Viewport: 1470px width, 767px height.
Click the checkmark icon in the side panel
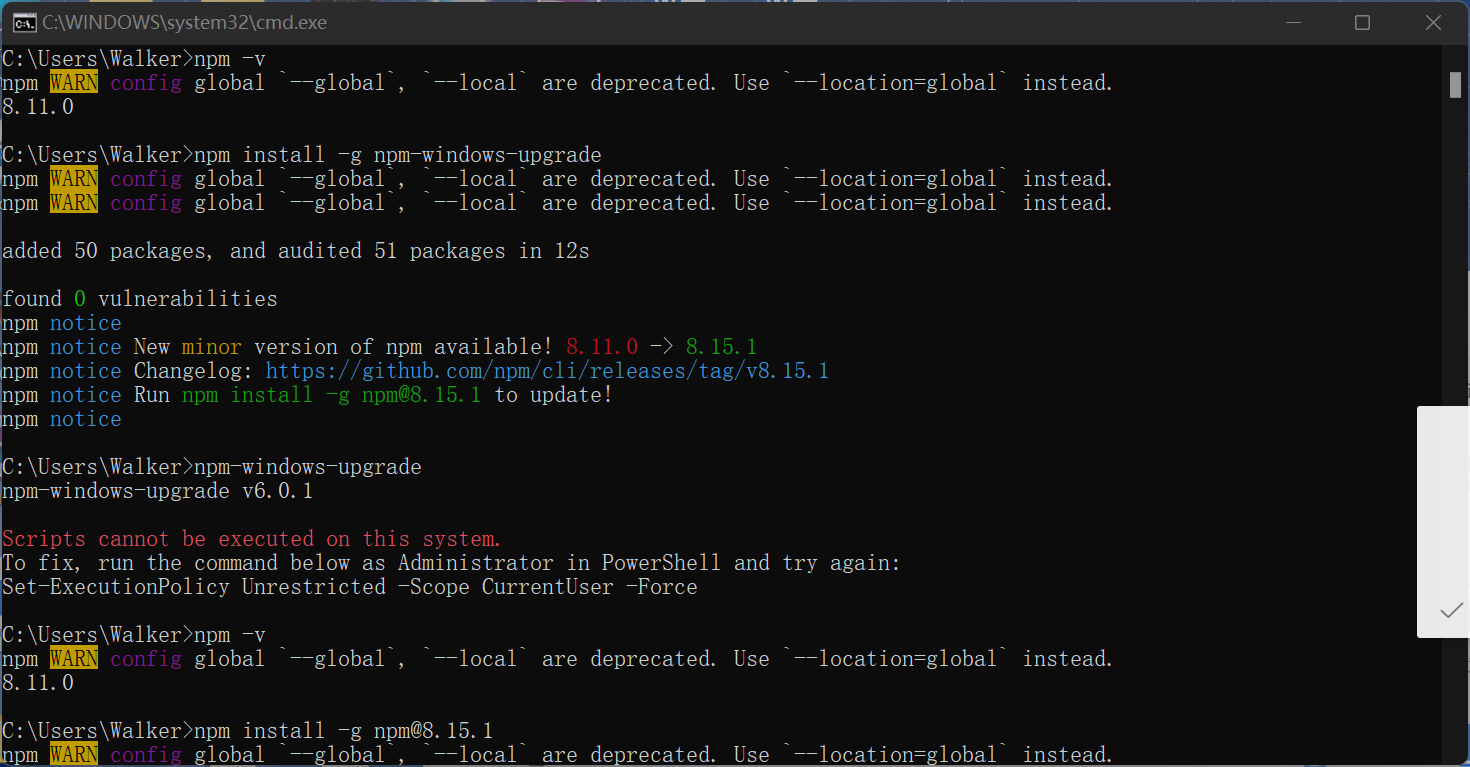[1451, 610]
